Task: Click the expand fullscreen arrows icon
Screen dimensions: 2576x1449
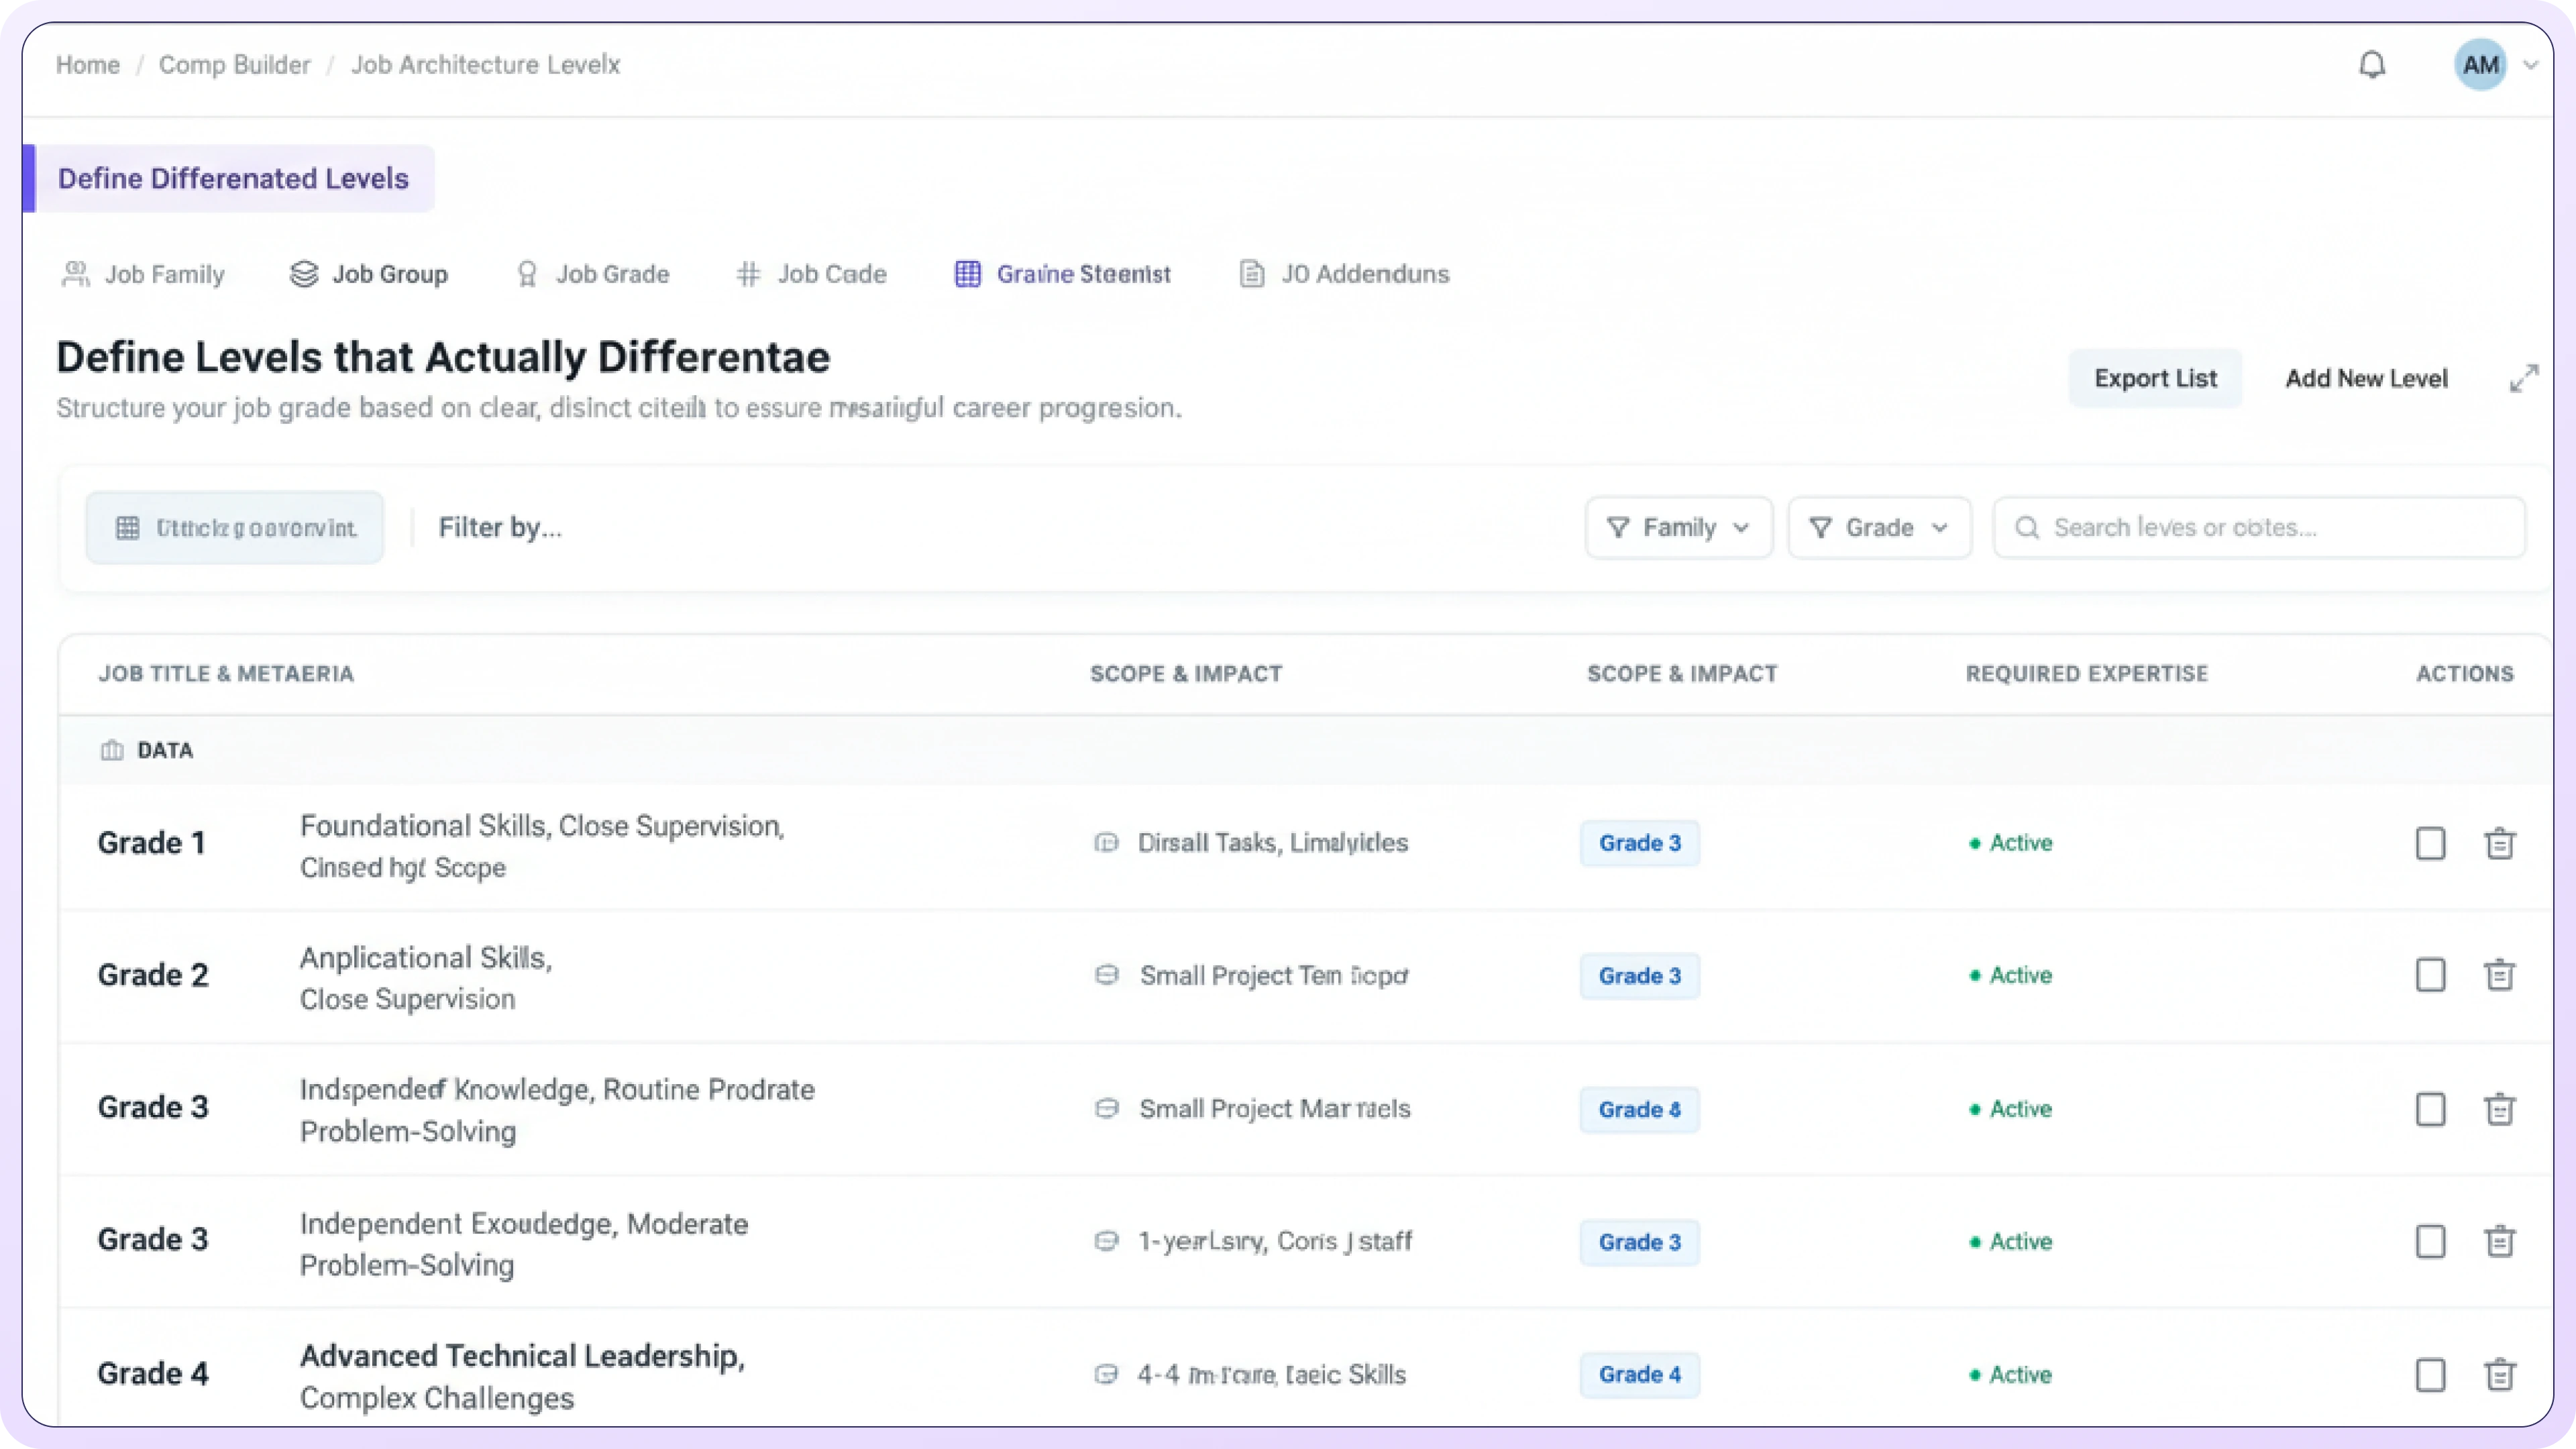Action: tap(2523, 378)
